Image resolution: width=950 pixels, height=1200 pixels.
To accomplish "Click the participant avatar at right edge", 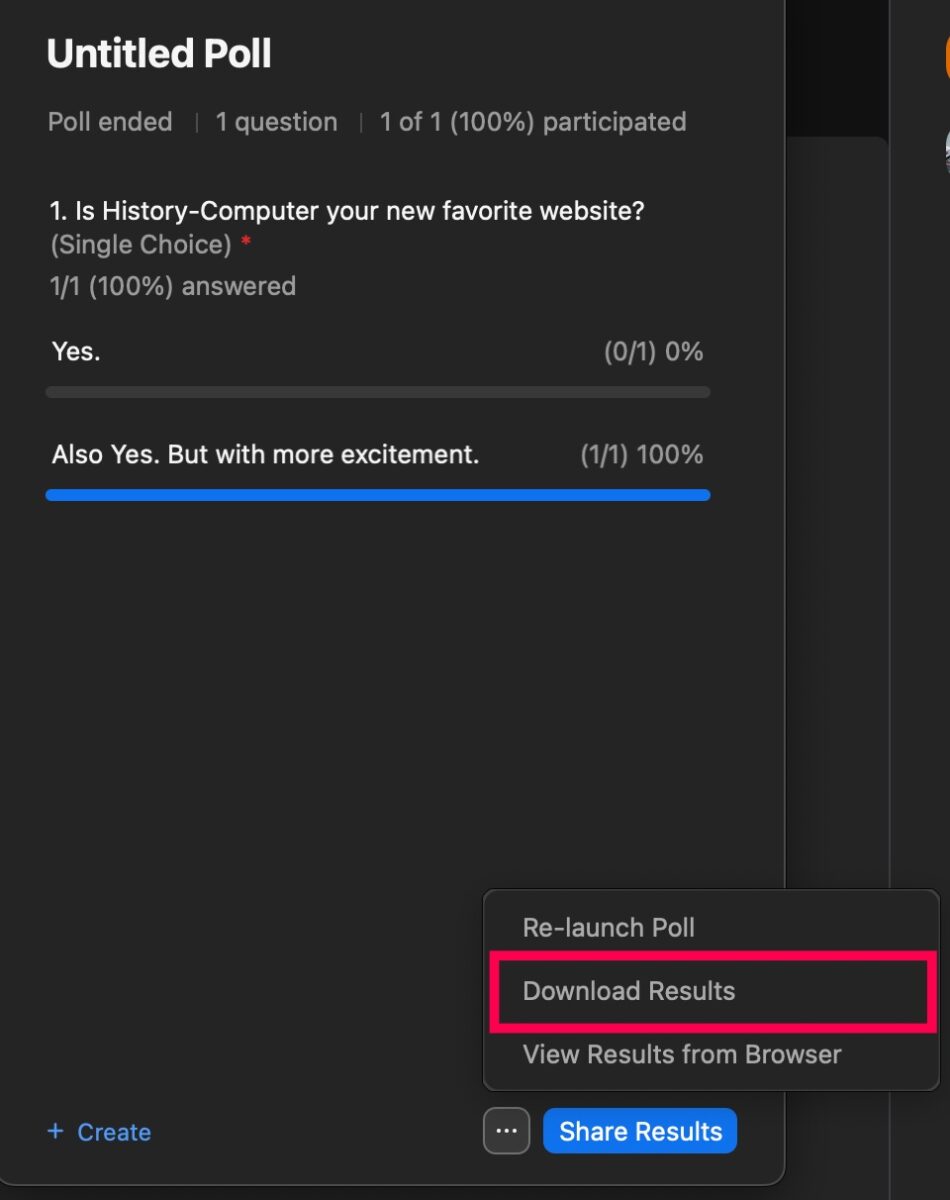I will point(946,150).
